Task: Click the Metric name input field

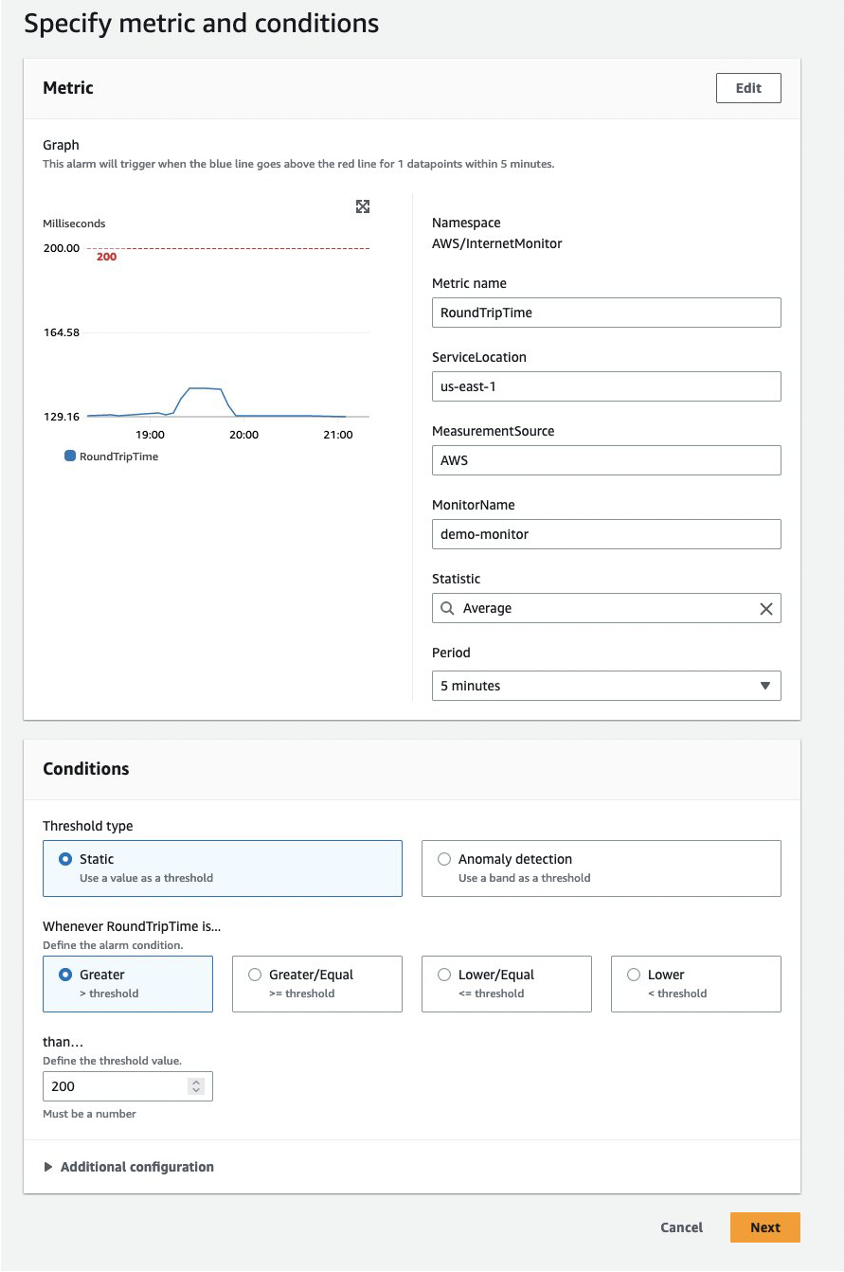Action: click(x=606, y=313)
